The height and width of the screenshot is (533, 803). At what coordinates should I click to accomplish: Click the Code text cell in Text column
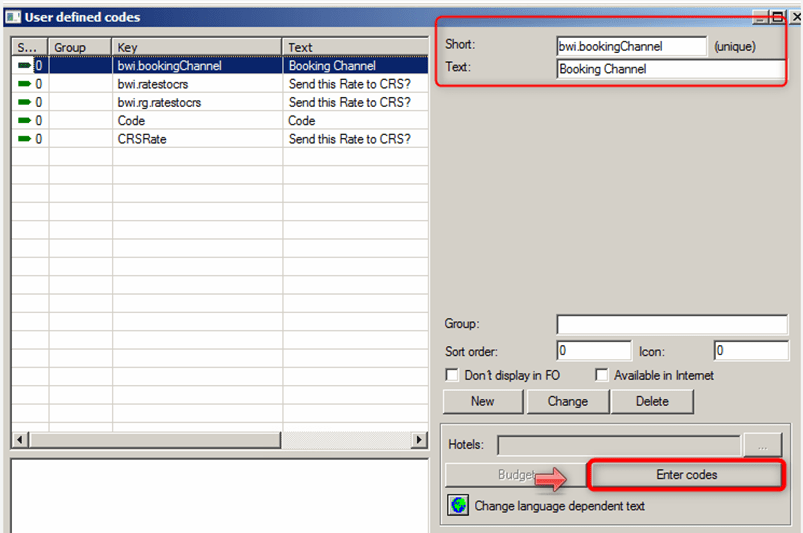point(355,121)
